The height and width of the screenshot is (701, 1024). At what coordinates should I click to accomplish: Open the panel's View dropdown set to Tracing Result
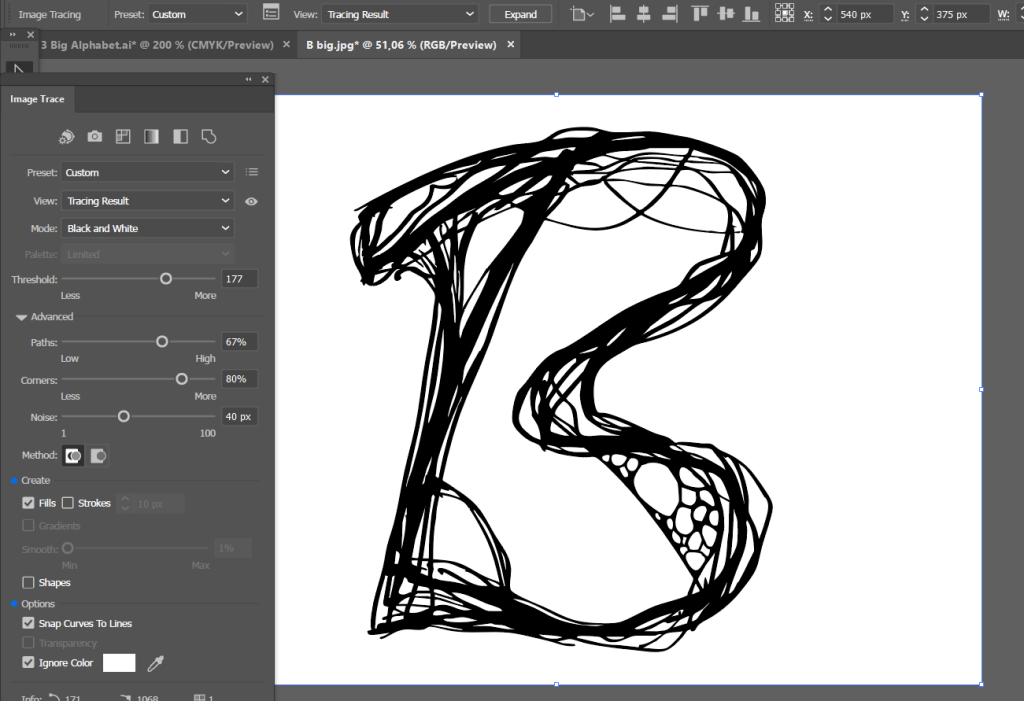[147, 201]
